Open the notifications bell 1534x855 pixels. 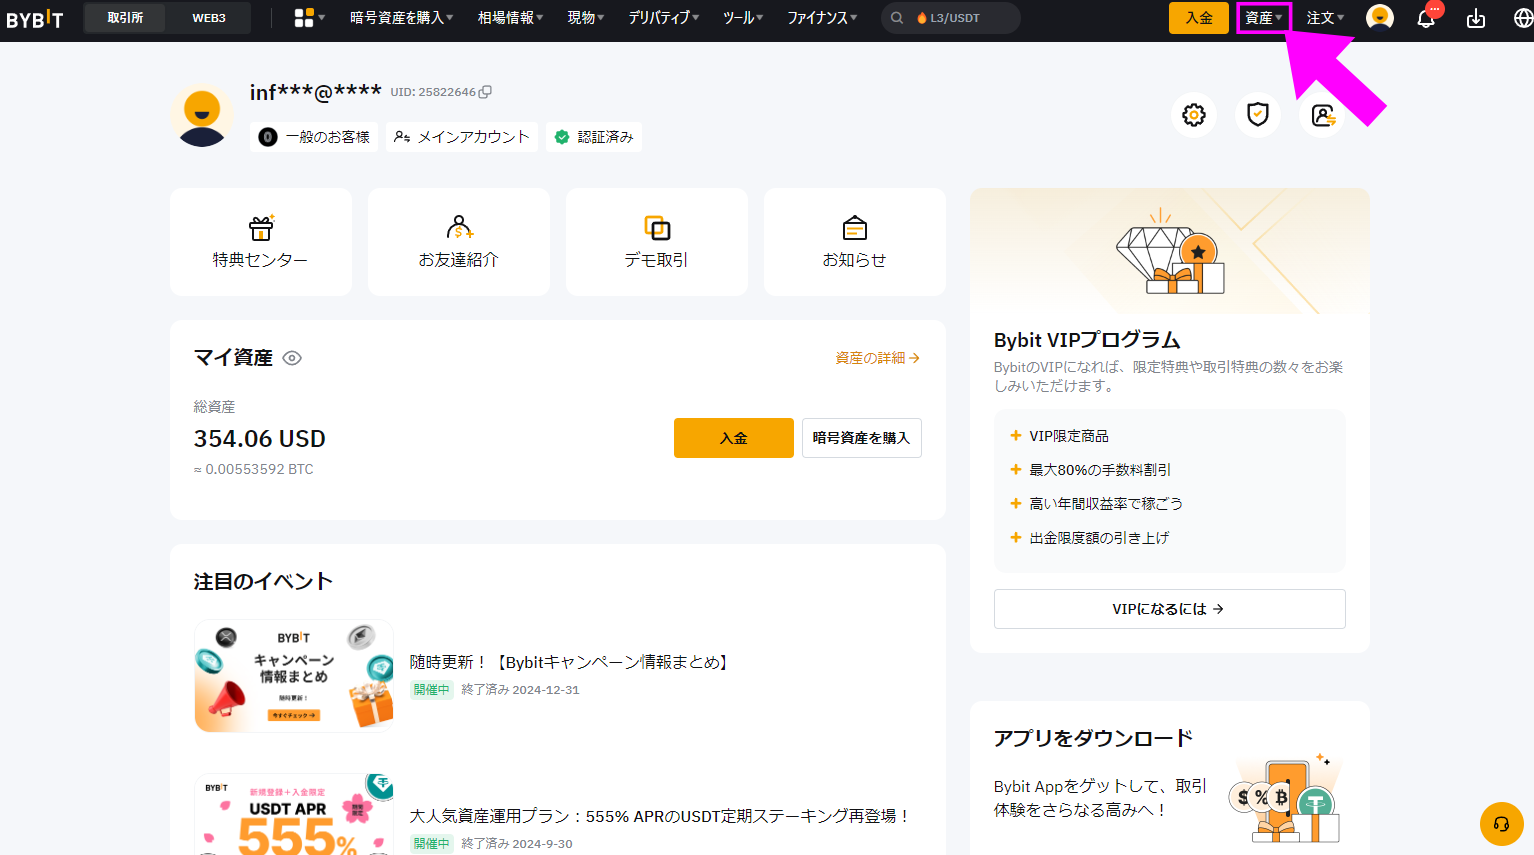pyautogui.click(x=1426, y=18)
